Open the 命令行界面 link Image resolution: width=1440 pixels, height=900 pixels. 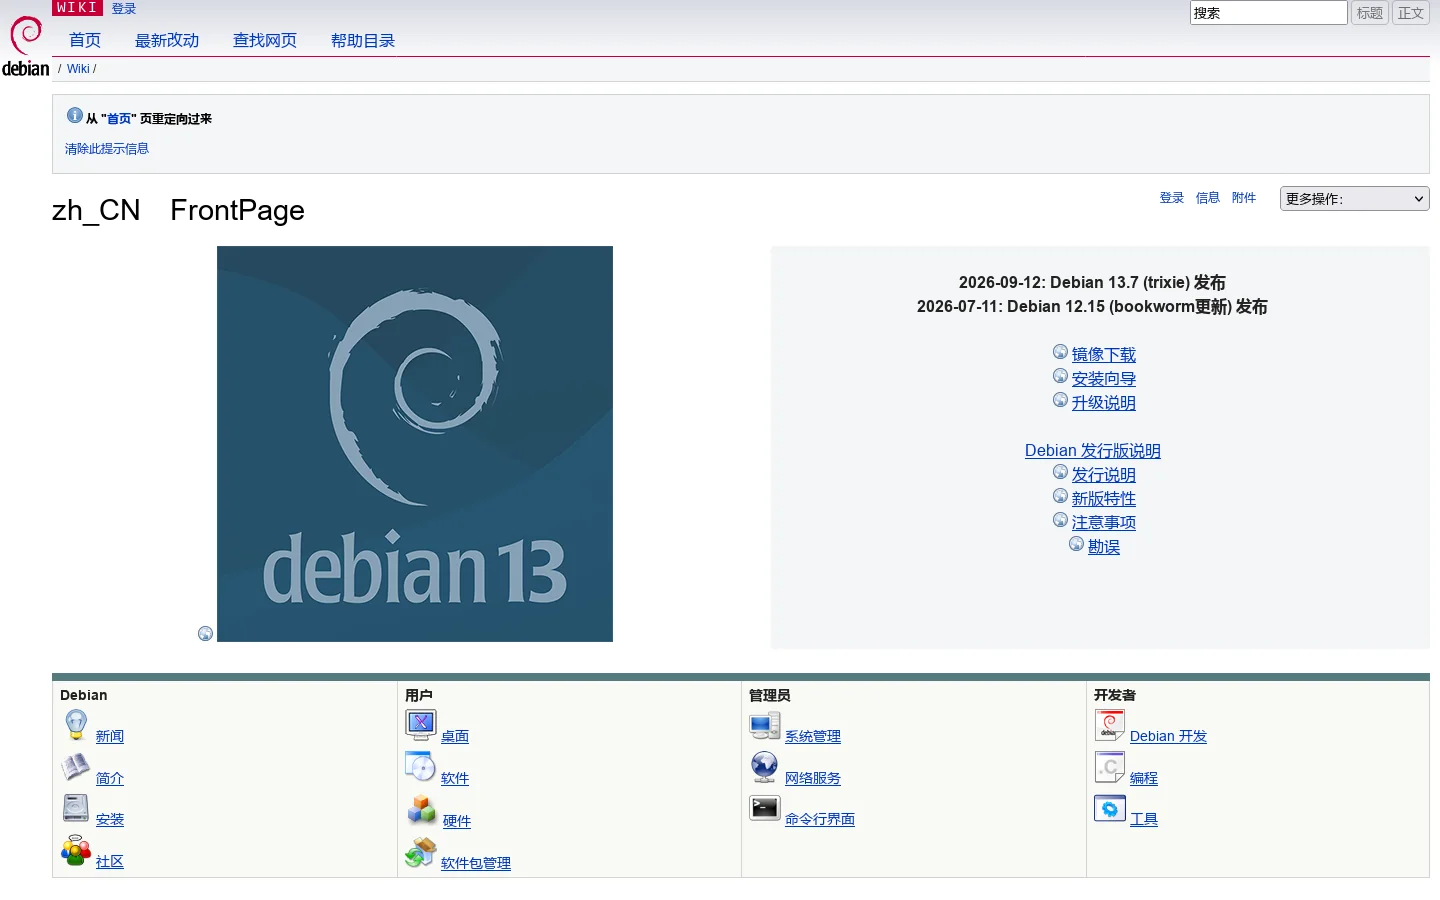pos(820,819)
